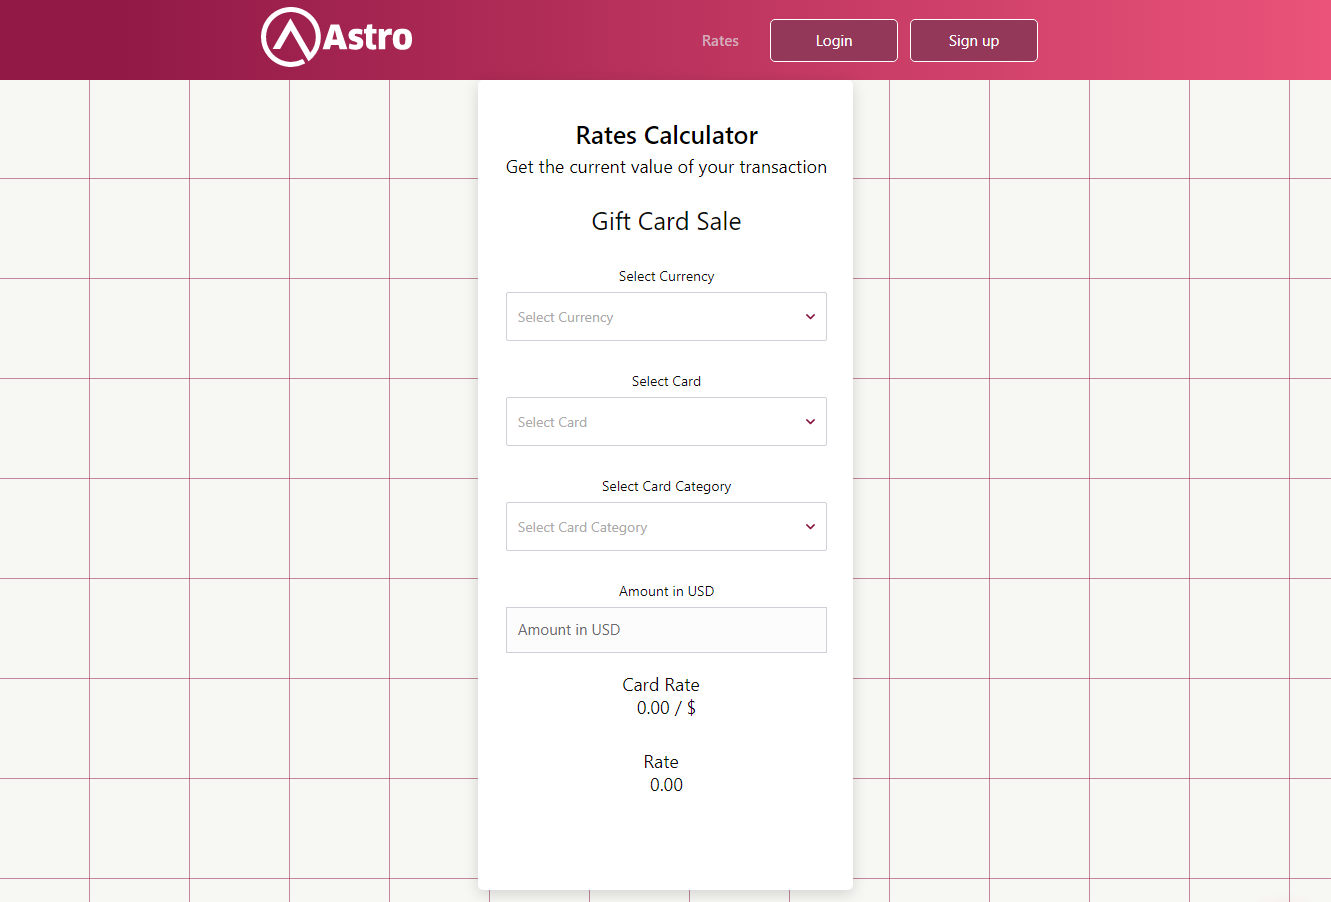1331x902 pixels.
Task: Open the Rates navigation link
Action: (720, 41)
